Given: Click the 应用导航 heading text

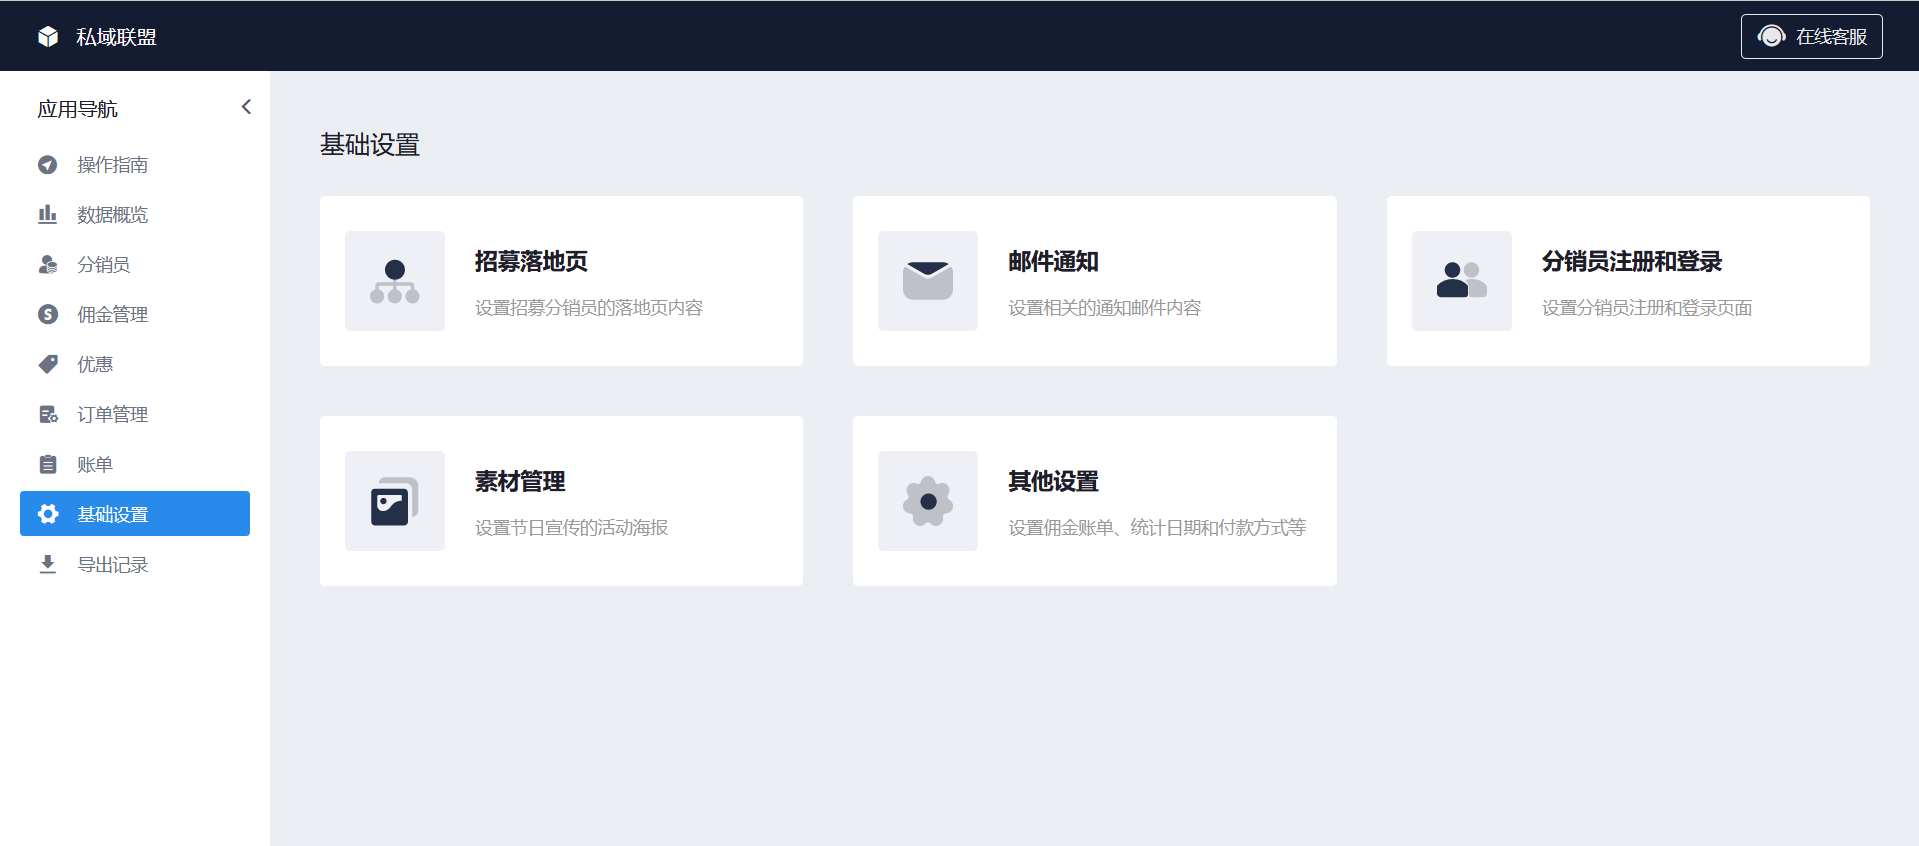Looking at the screenshot, I should pyautogui.click(x=77, y=109).
